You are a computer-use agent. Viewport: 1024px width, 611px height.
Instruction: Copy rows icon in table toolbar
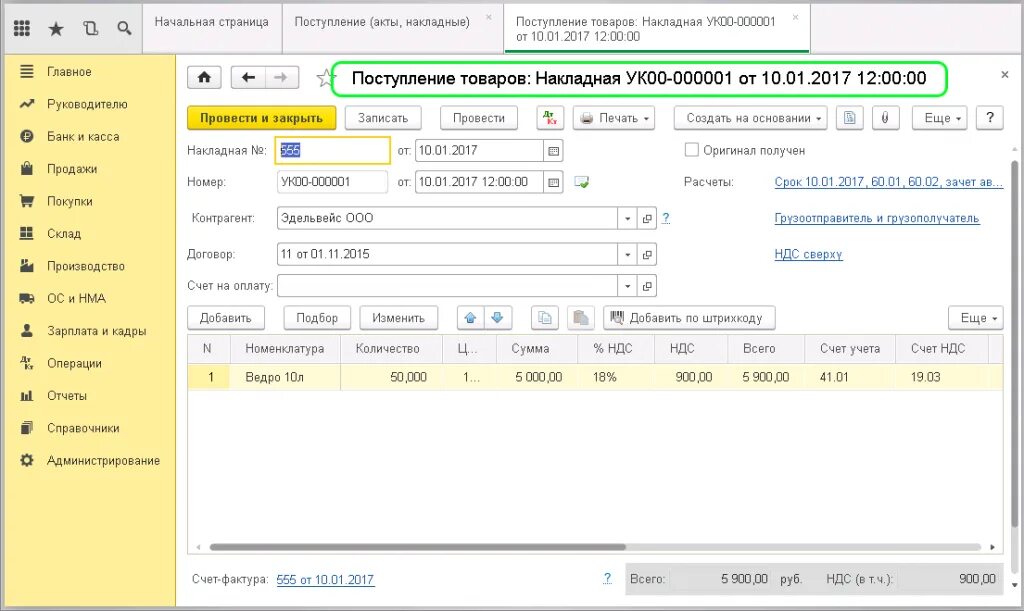pos(545,318)
